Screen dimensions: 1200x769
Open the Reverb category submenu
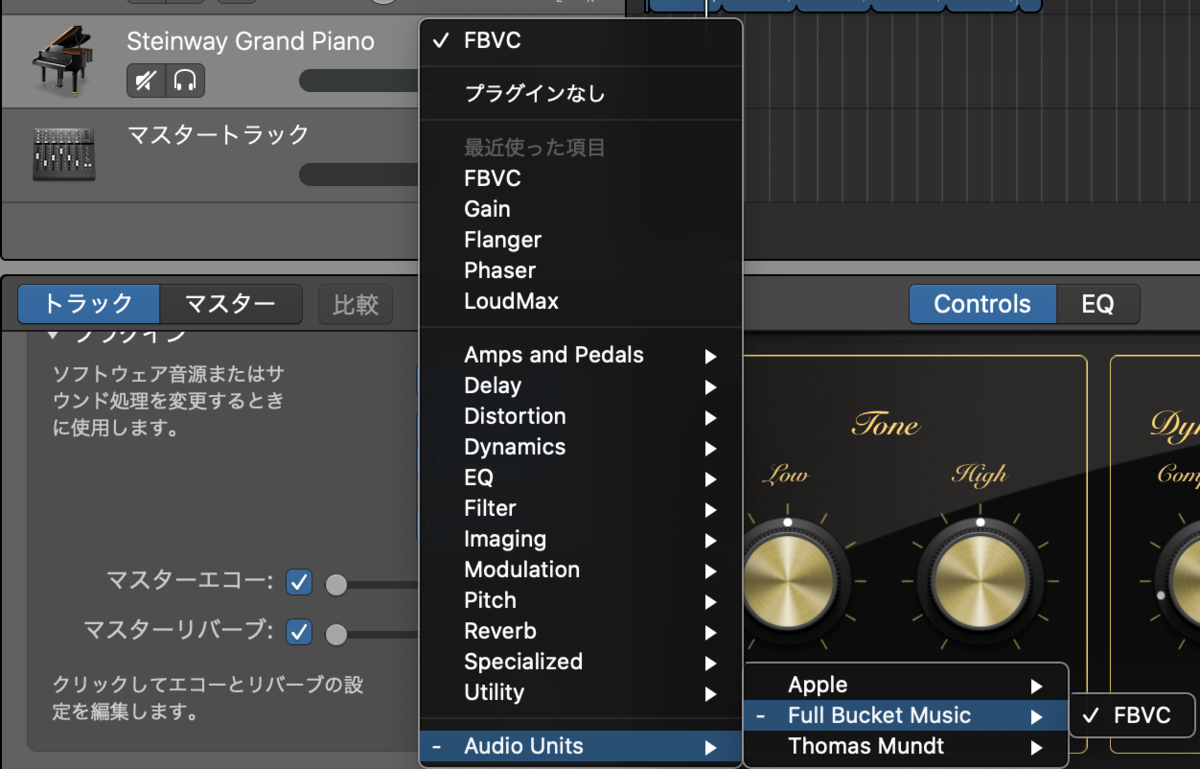[x=500, y=631]
